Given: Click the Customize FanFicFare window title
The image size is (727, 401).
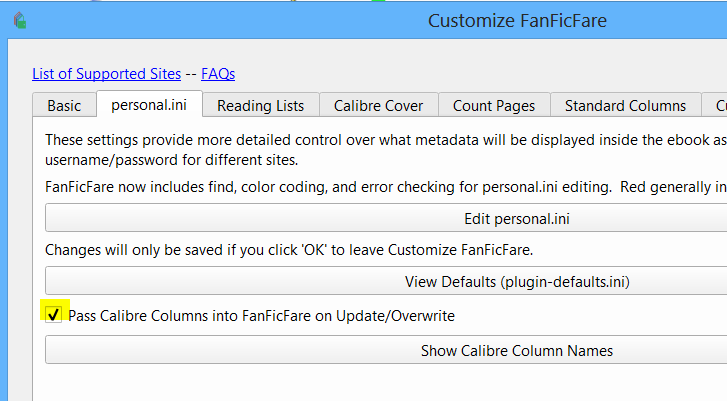Looking at the screenshot, I should pyautogui.click(x=517, y=20).
